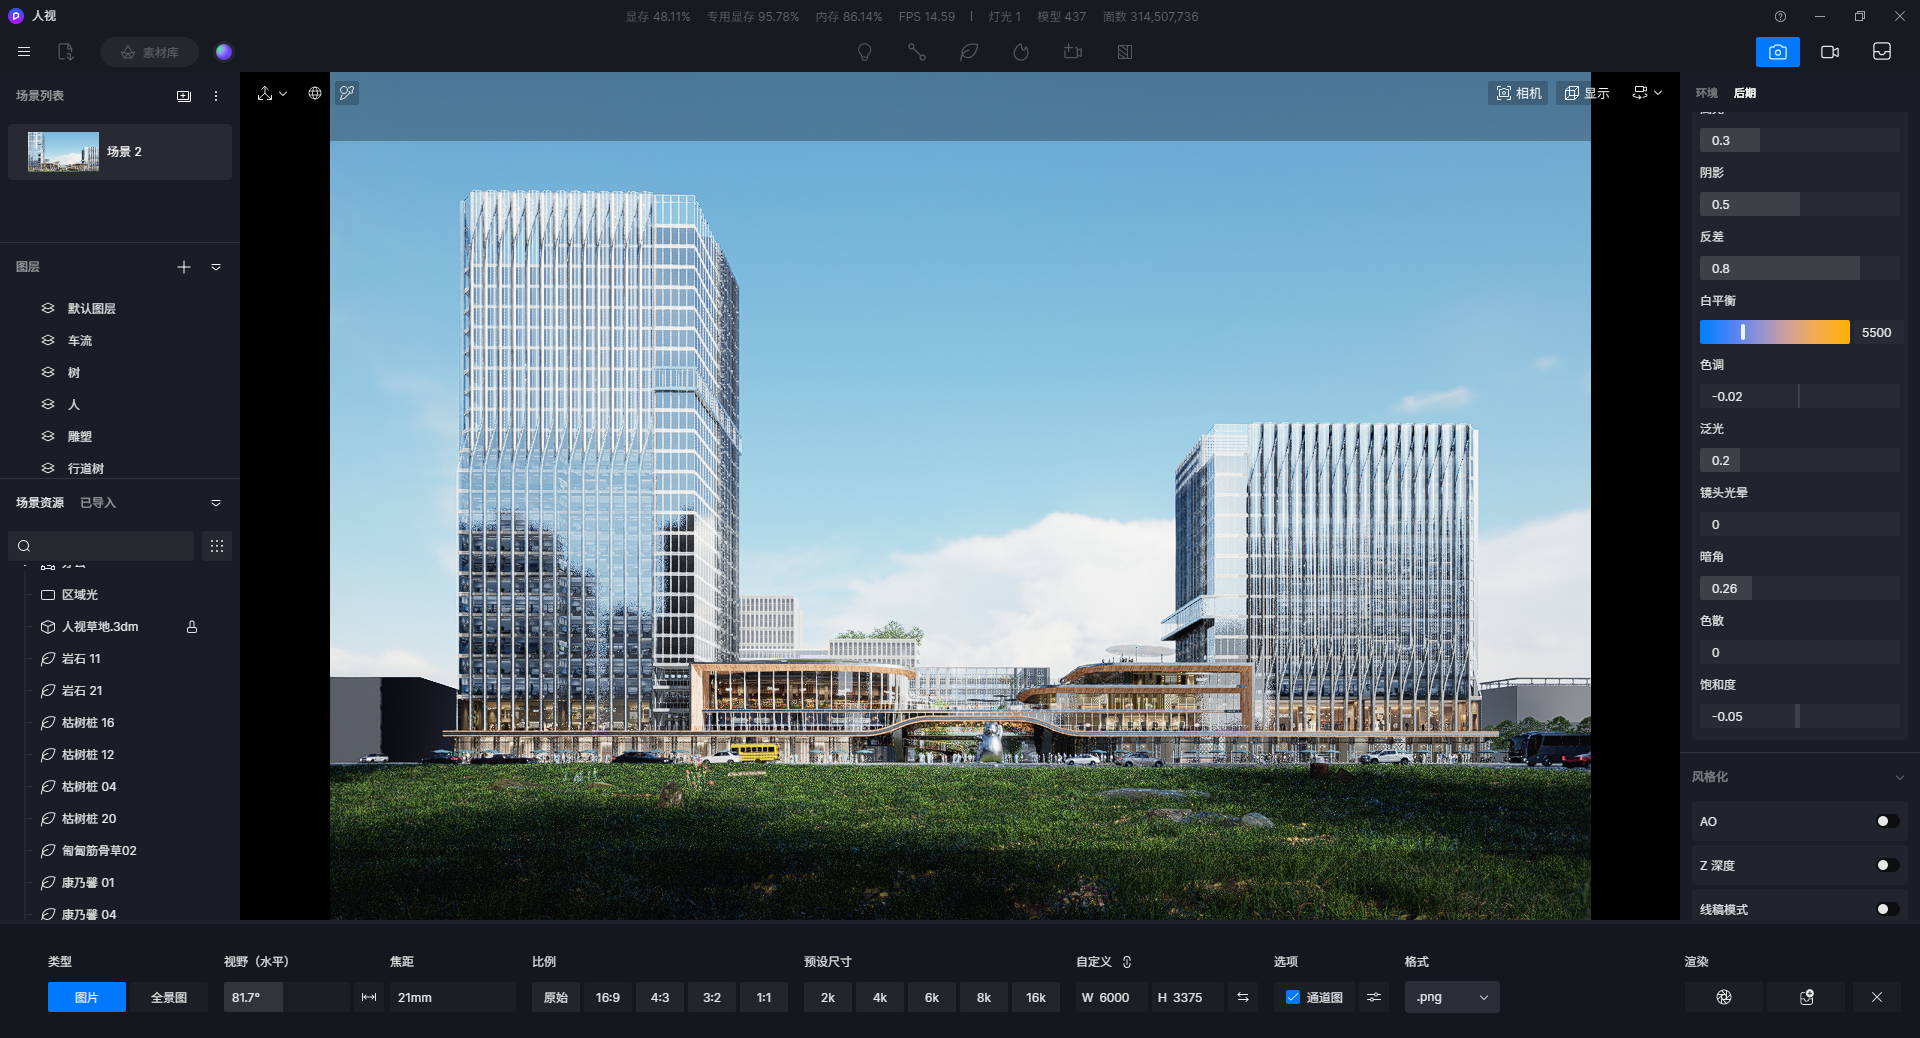Choose the 4k preset size
Screen dimensions: 1920x1038
pyautogui.click(x=880, y=997)
